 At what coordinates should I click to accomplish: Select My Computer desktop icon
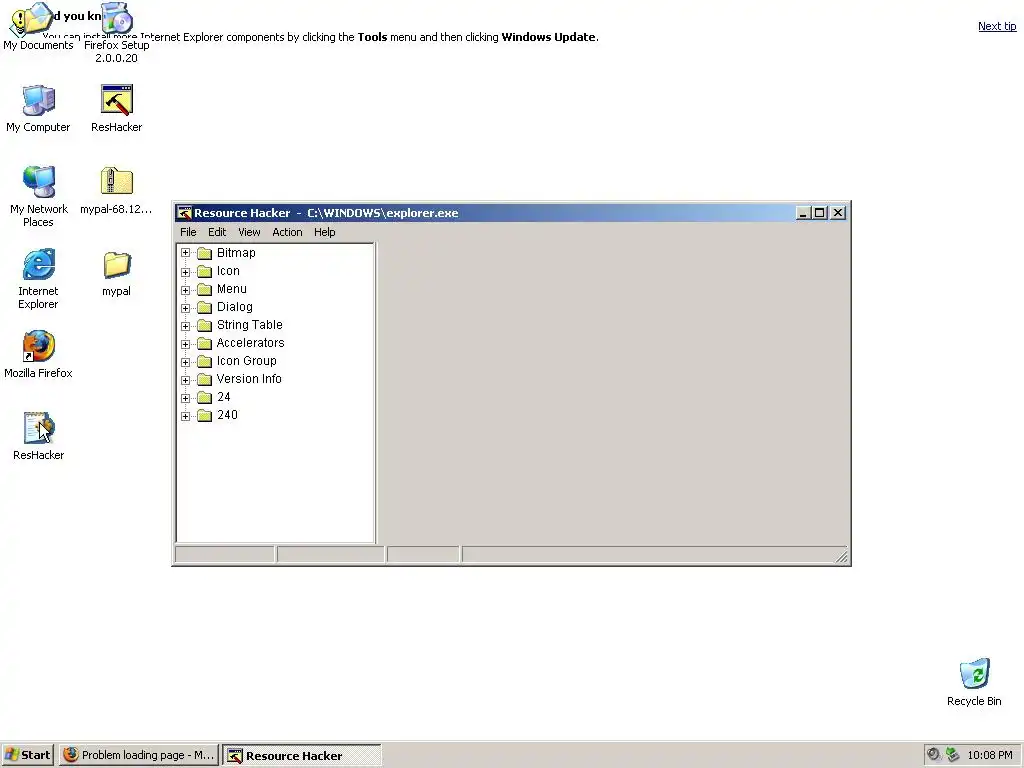(39, 100)
